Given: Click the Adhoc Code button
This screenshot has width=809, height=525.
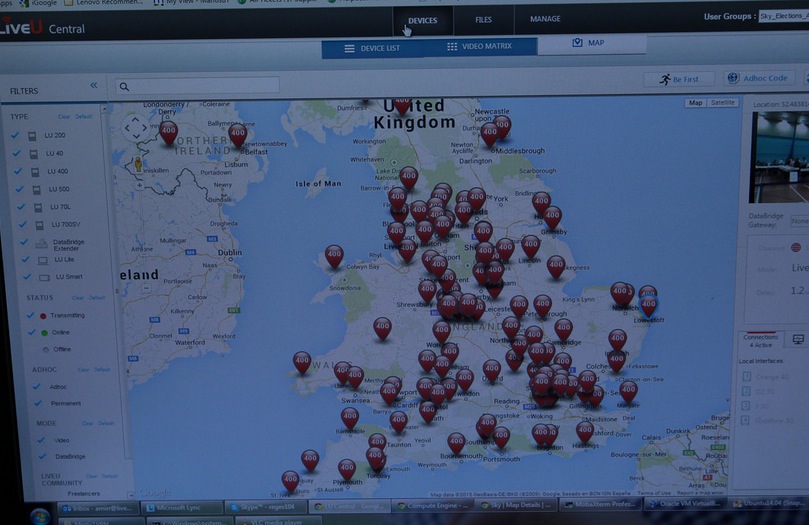Looking at the screenshot, I should pyautogui.click(x=758, y=78).
